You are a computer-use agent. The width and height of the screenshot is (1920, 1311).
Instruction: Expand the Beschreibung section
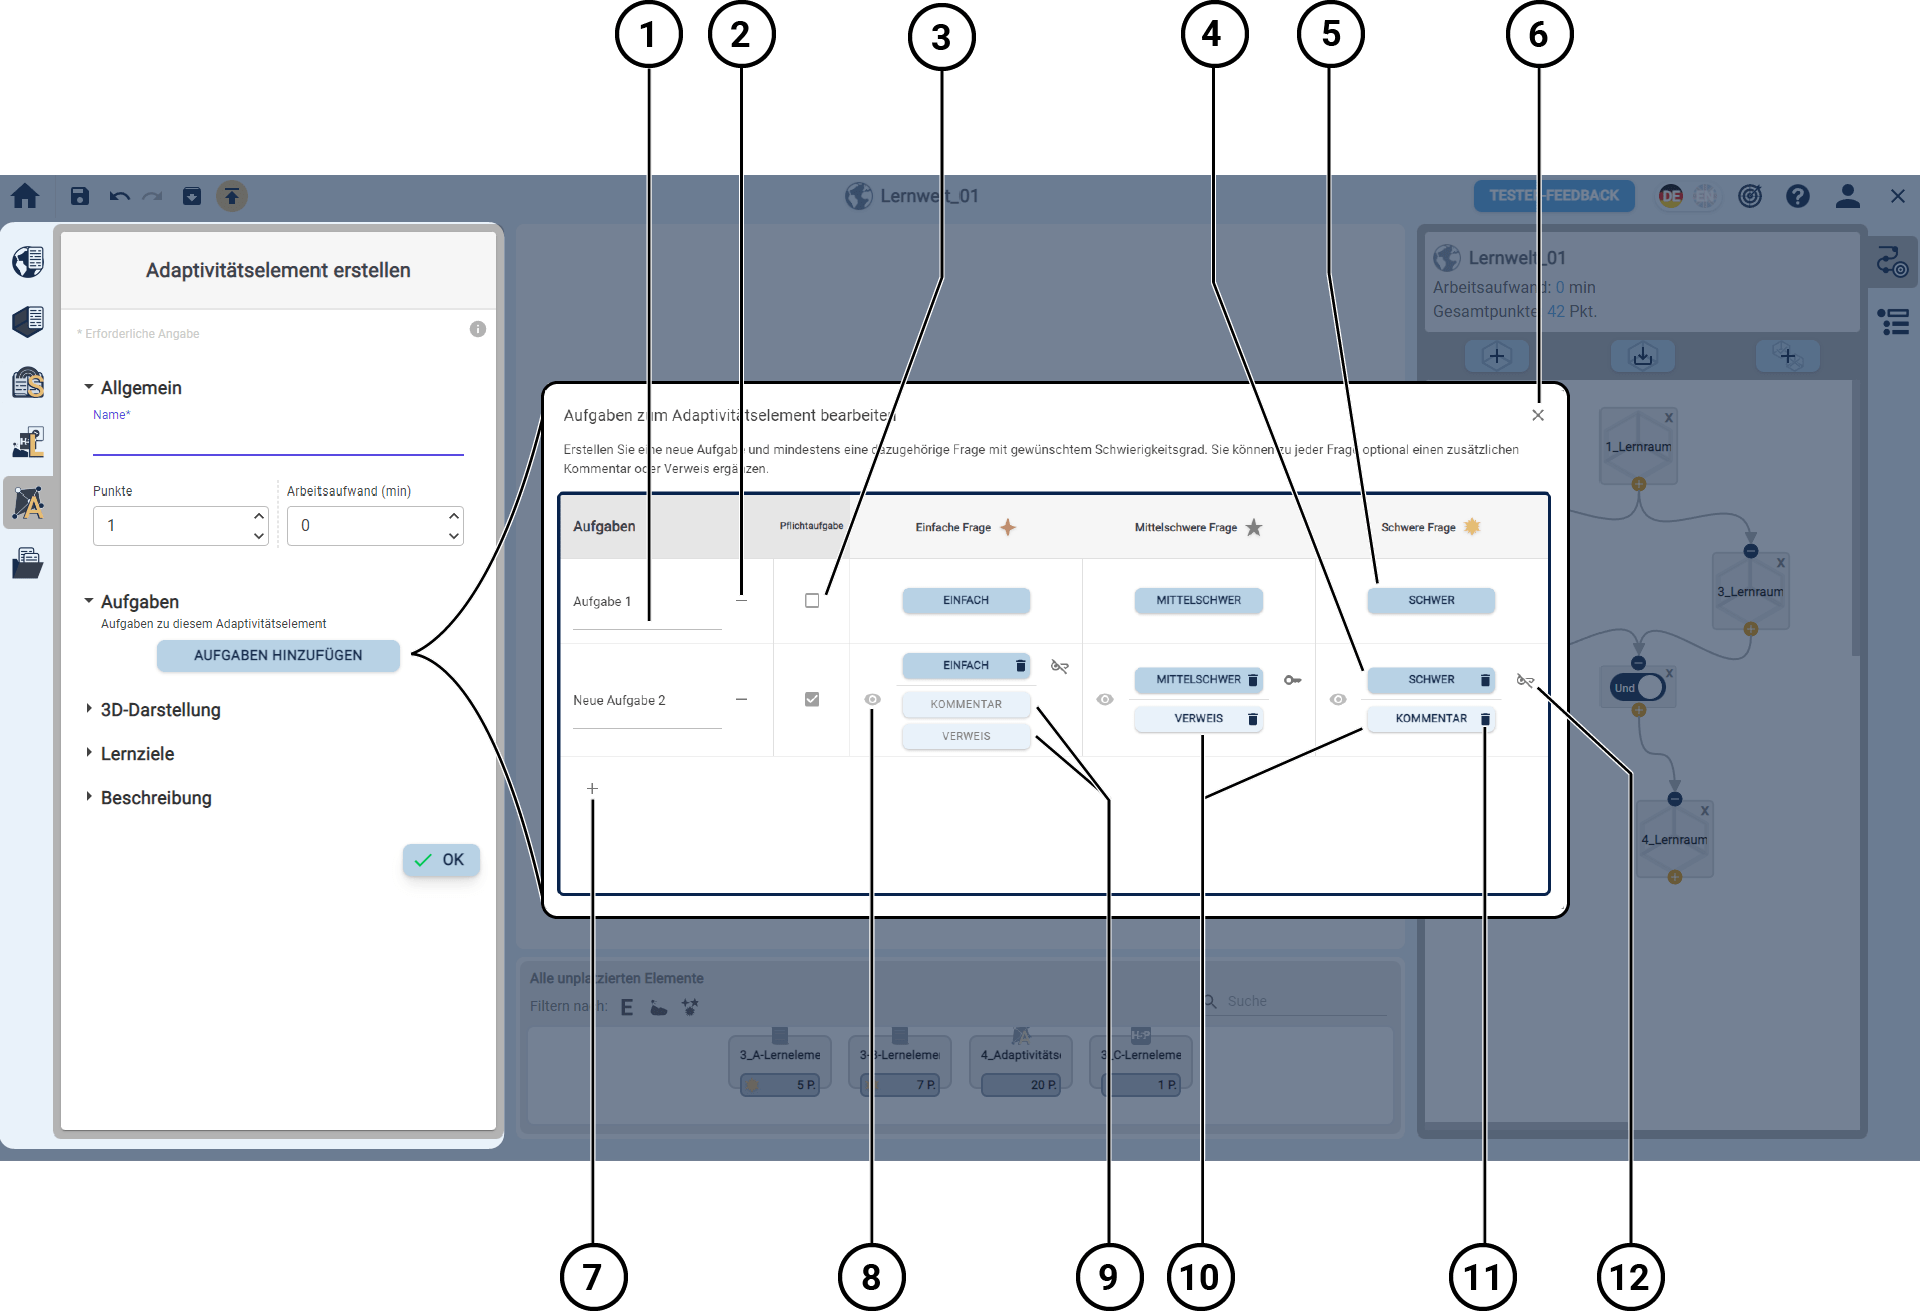(89, 797)
